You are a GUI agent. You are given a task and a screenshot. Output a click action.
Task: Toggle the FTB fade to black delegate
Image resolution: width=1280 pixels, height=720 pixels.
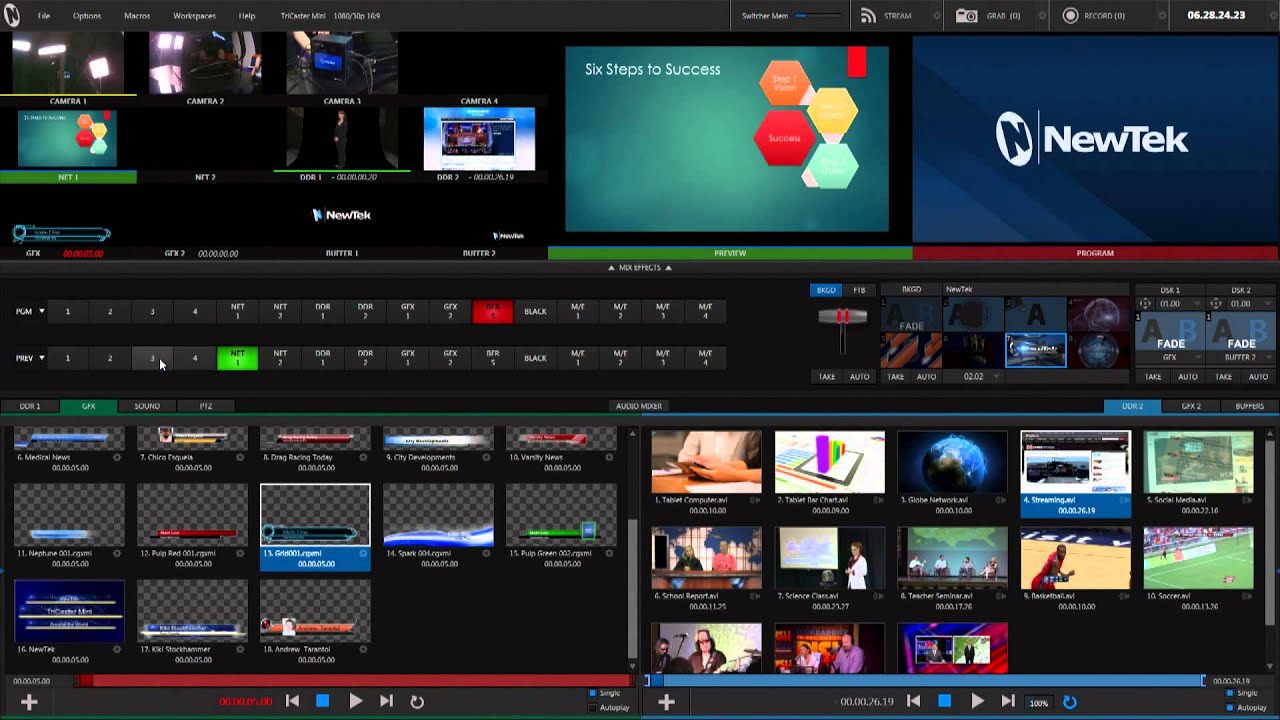(x=859, y=290)
